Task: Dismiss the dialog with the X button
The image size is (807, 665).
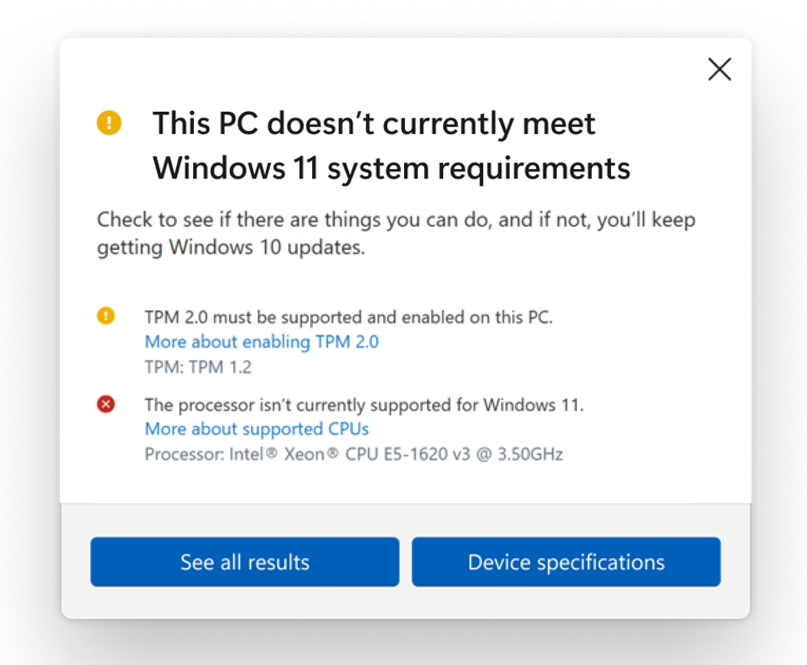Action: 719,69
